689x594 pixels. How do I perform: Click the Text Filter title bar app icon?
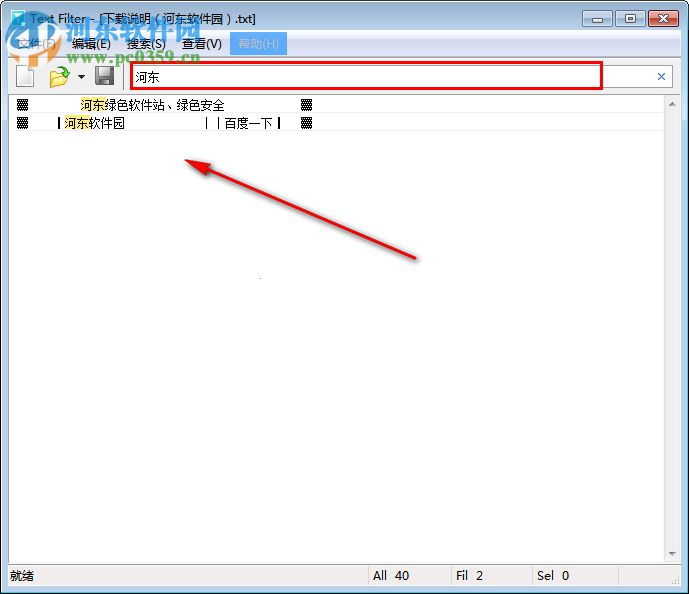18,18
